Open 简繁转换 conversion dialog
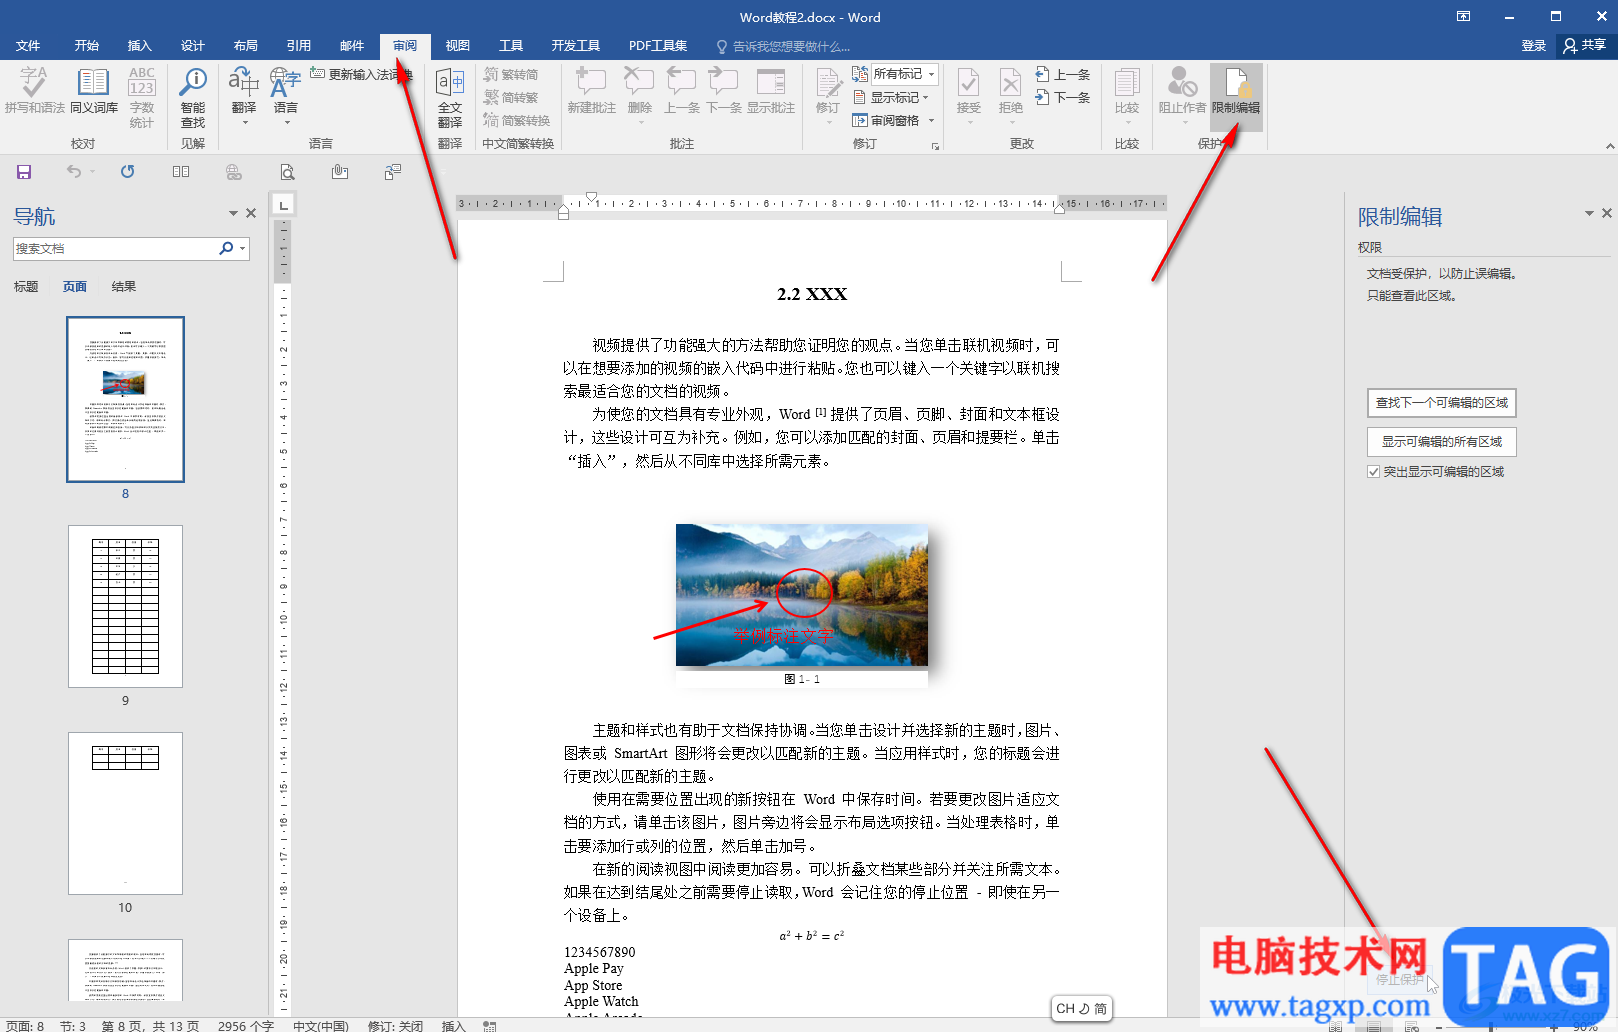Image resolution: width=1618 pixels, height=1032 pixels. pyautogui.click(x=517, y=120)
